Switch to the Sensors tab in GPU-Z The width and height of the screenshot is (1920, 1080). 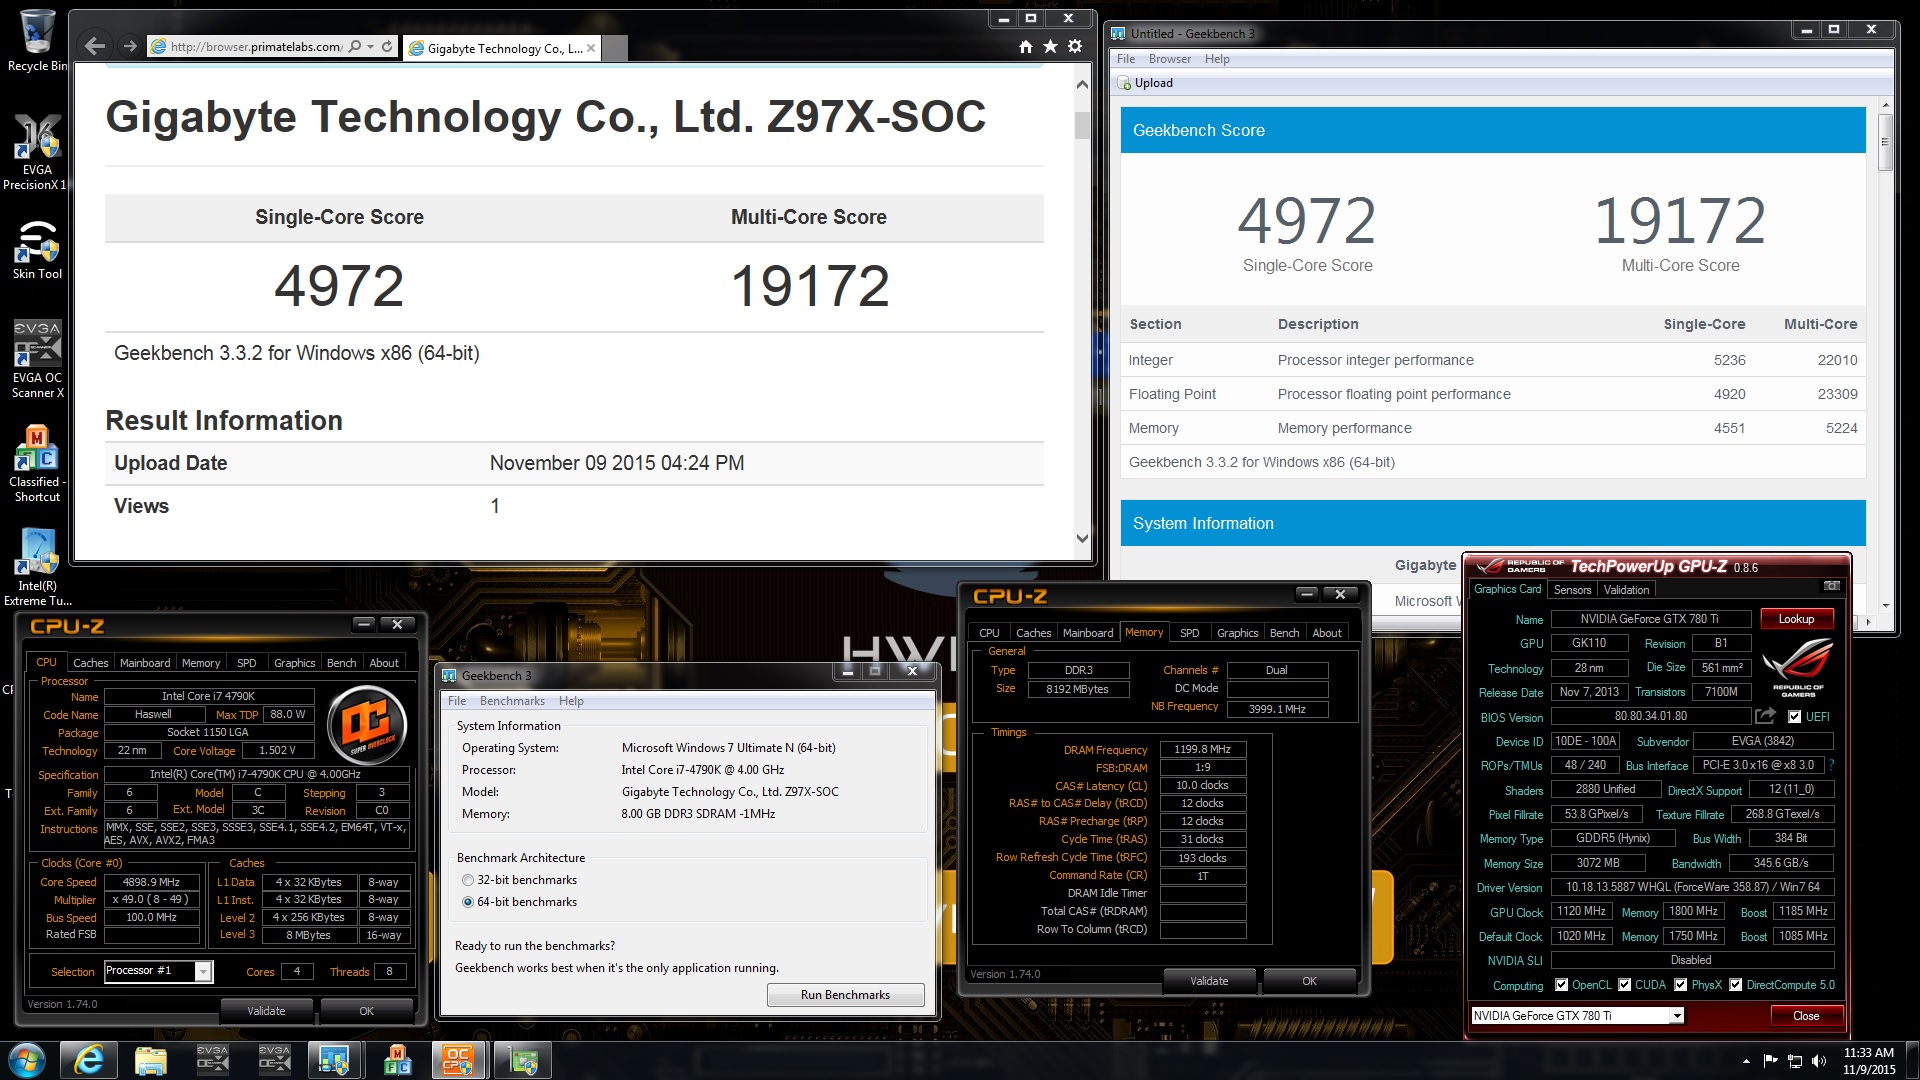point(1572,590)
